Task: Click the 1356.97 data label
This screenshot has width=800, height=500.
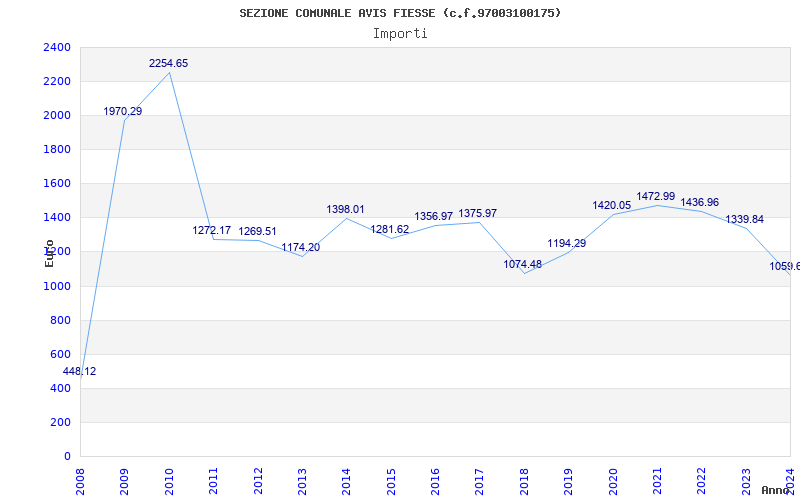Action: (433, 216)
